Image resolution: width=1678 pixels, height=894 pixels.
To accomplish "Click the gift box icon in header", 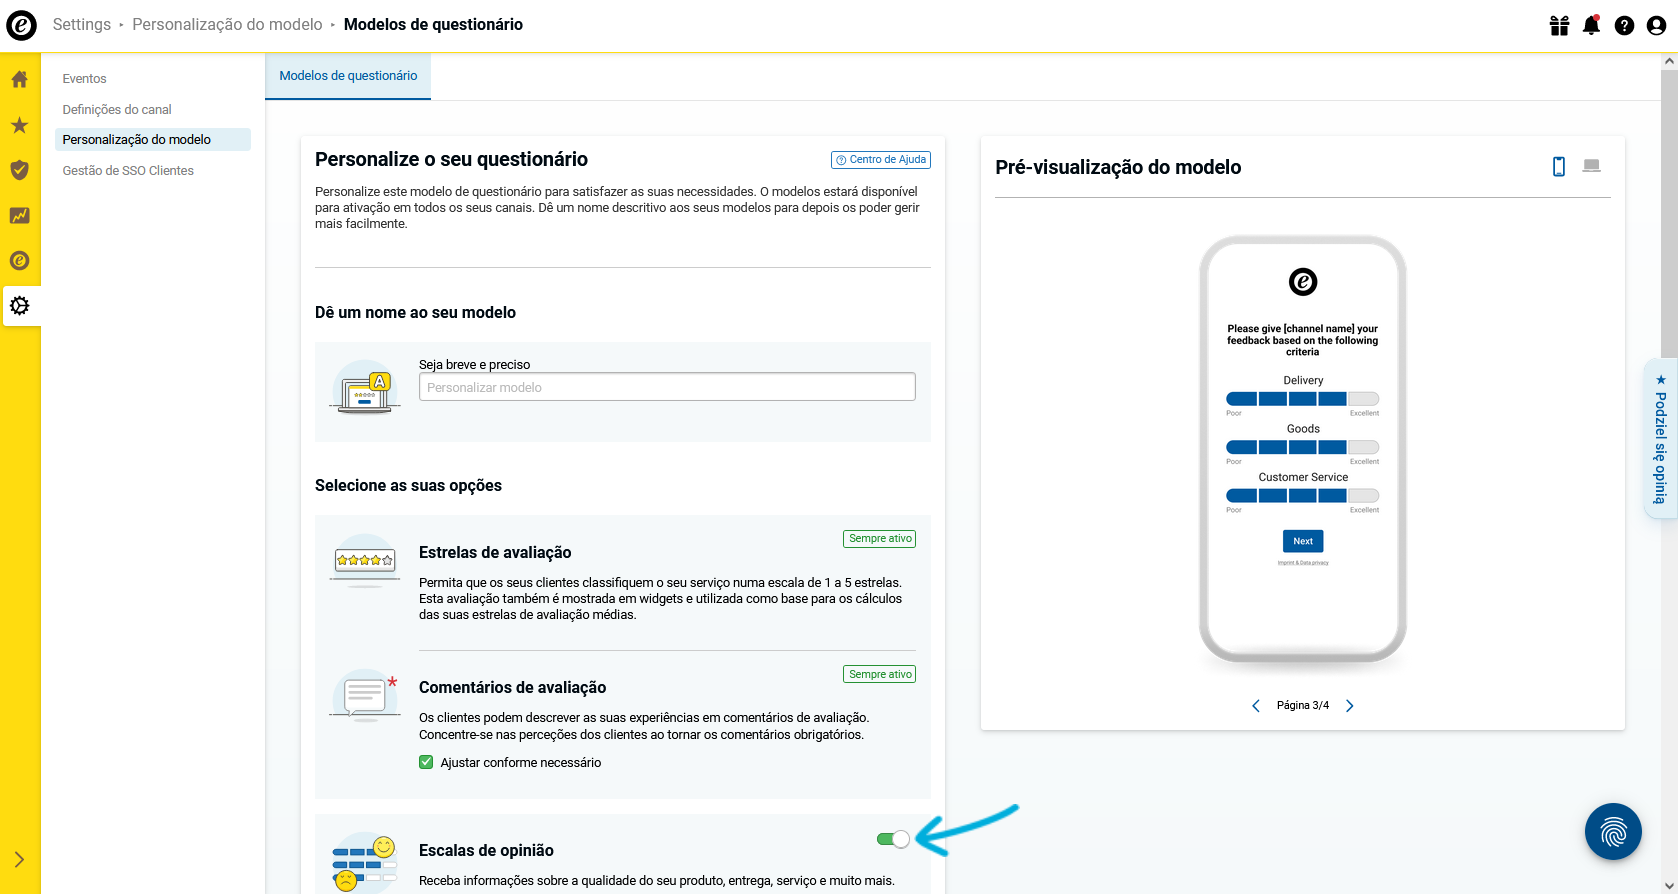I will [x=1559, y=25].
